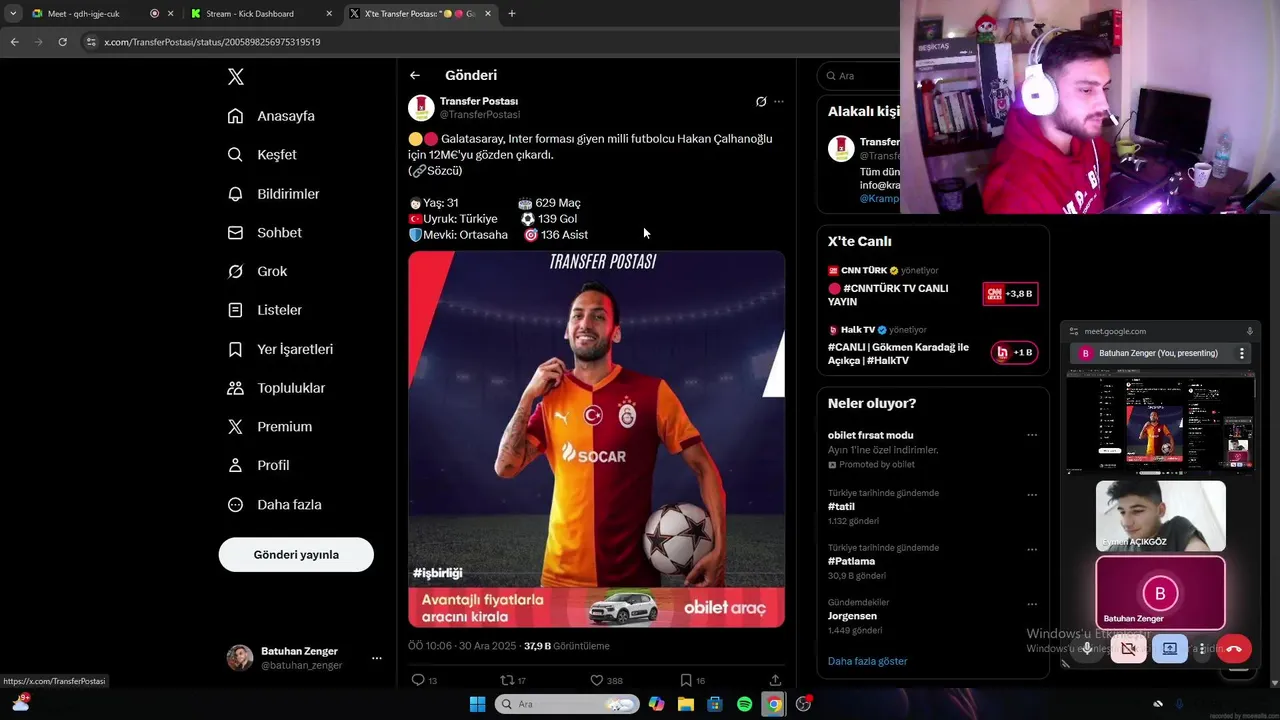Click the Batuhan Zenger Meet tile
1280x720 pixels.
(1160, 593)
